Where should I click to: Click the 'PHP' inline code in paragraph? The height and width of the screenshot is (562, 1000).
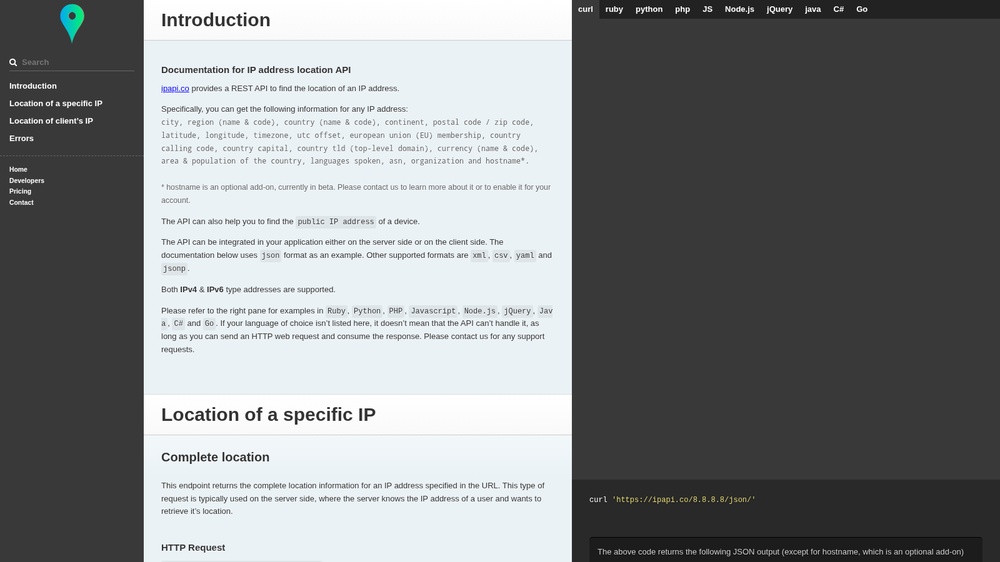point(395,311)
